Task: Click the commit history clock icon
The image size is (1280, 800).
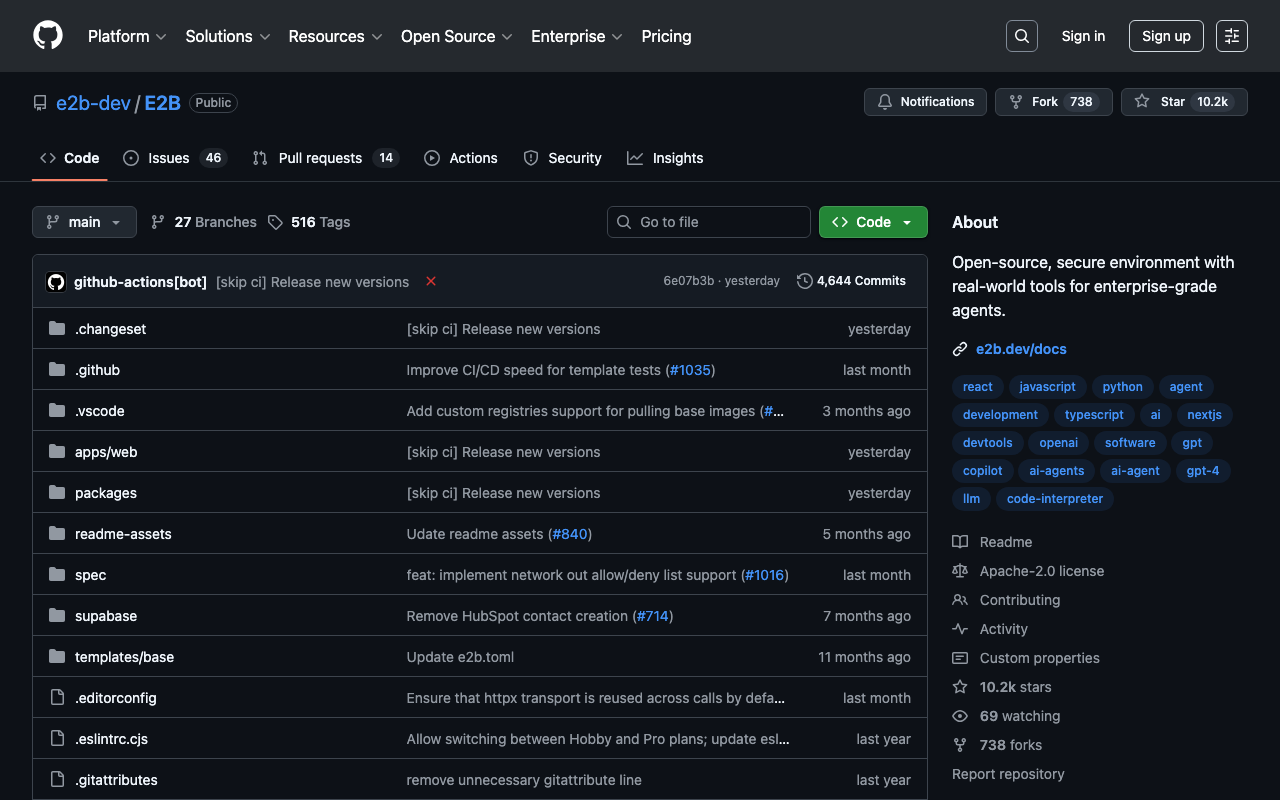Action: click(804, 281)
